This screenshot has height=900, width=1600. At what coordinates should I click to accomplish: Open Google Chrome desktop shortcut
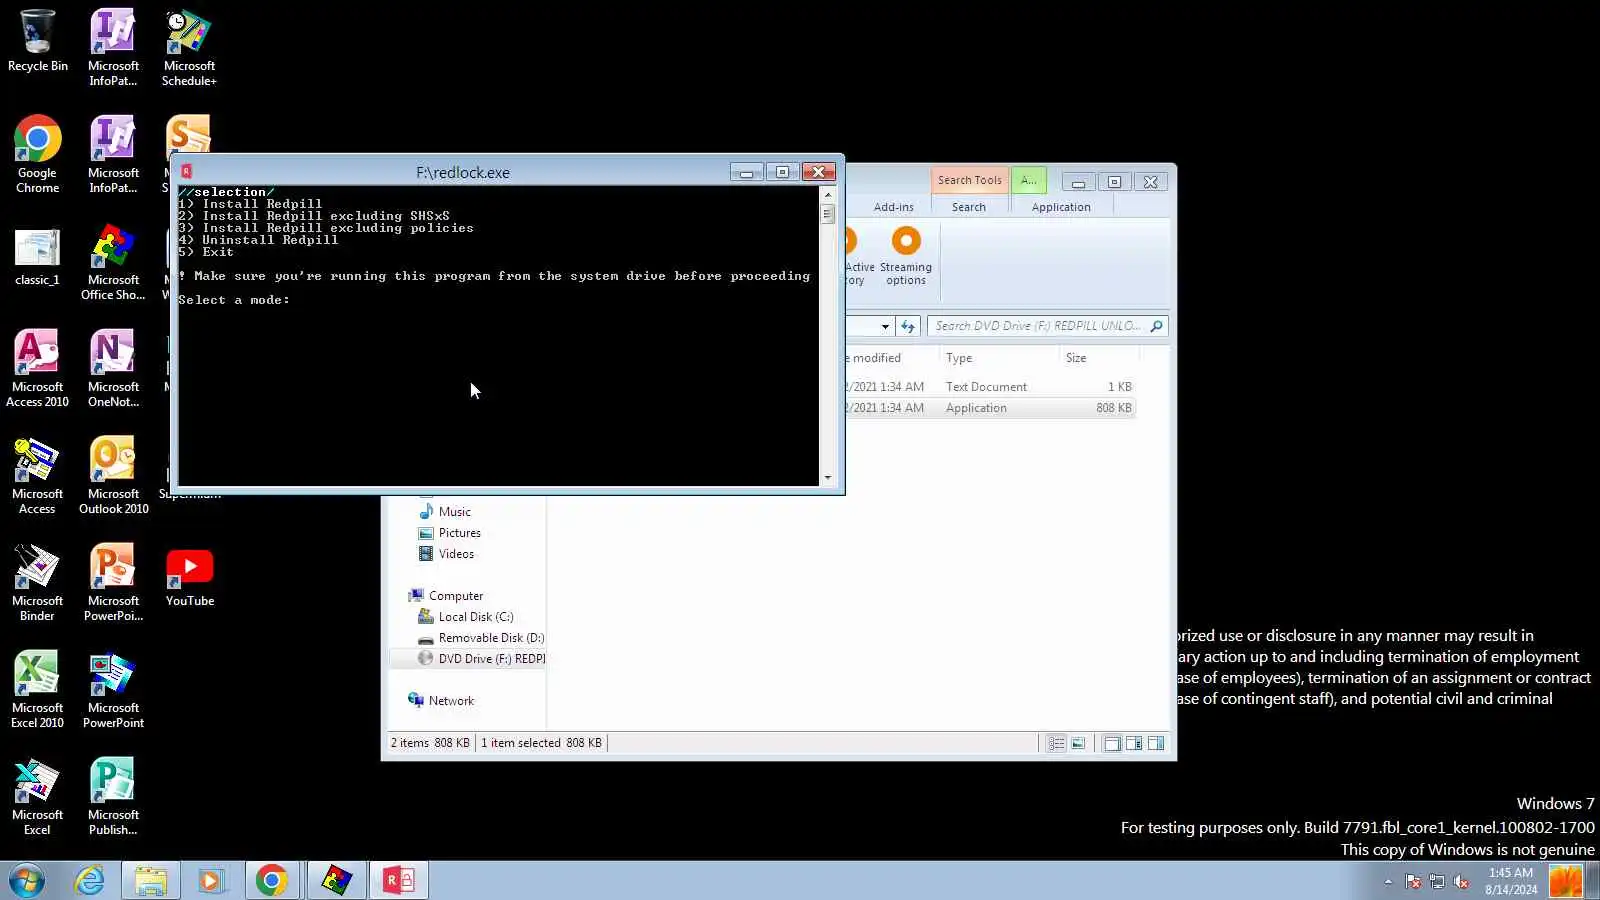pyautogui.click(x=37, y=155)
